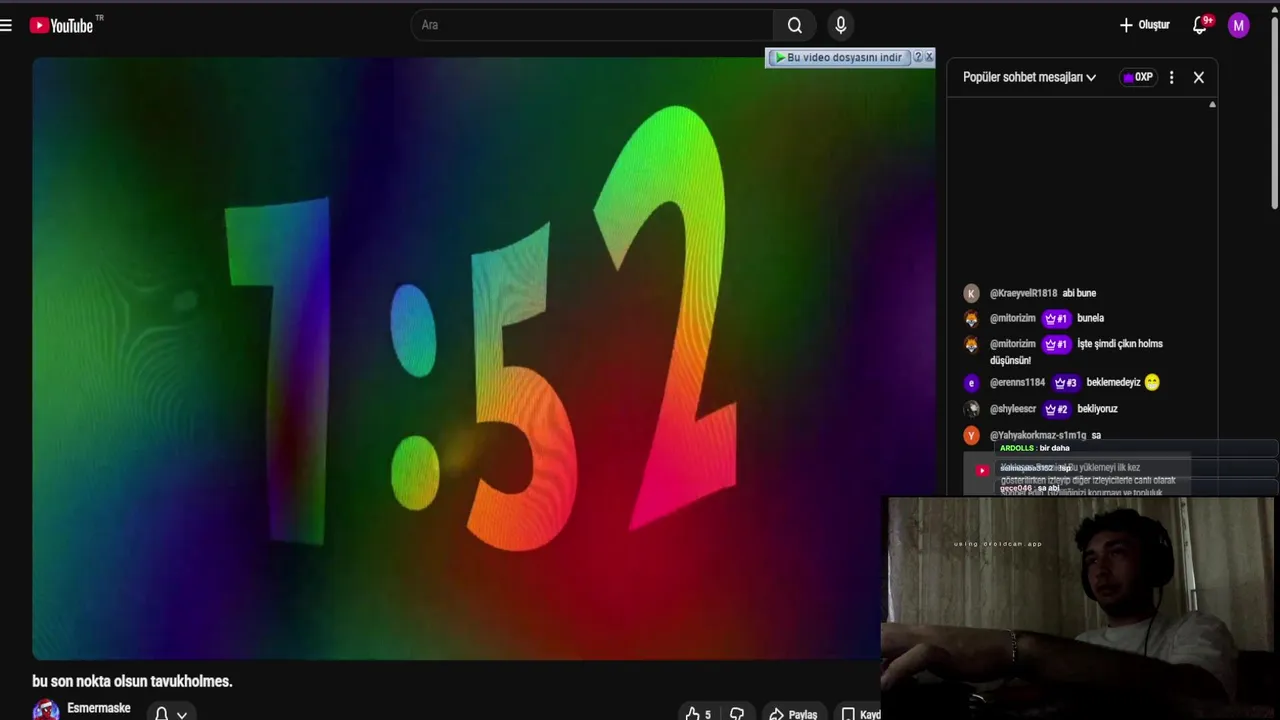
Task: Click the @shyleescr chat avatar
Action: (x=971, y=409)
